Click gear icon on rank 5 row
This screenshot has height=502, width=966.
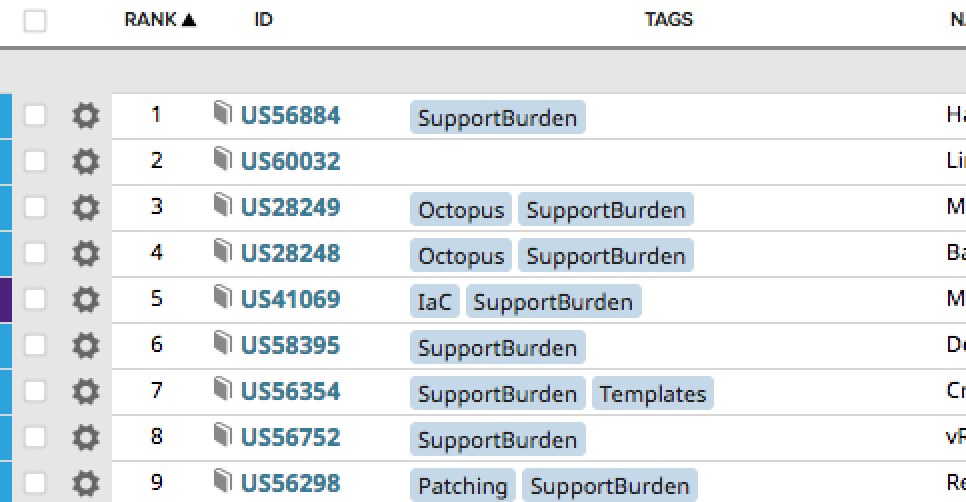(86, 299)
